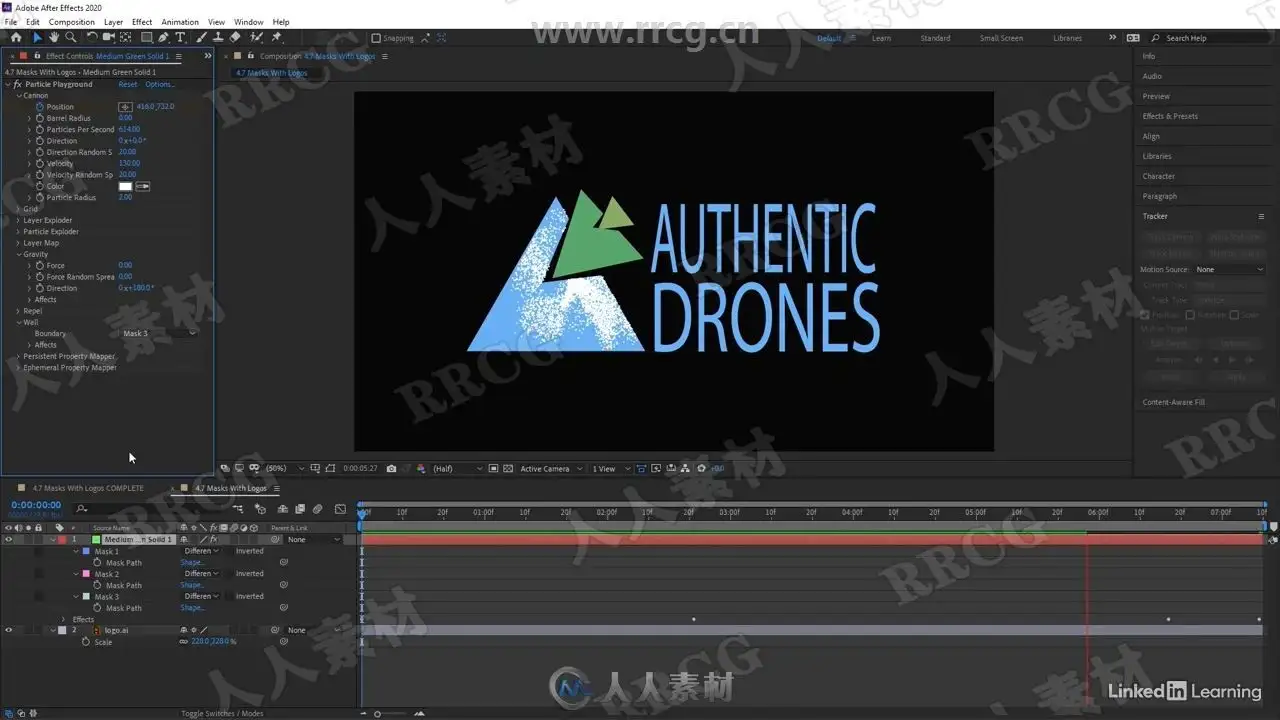Expand the Grid property group
1280x720 pixels.
click(x=18, y=209)
